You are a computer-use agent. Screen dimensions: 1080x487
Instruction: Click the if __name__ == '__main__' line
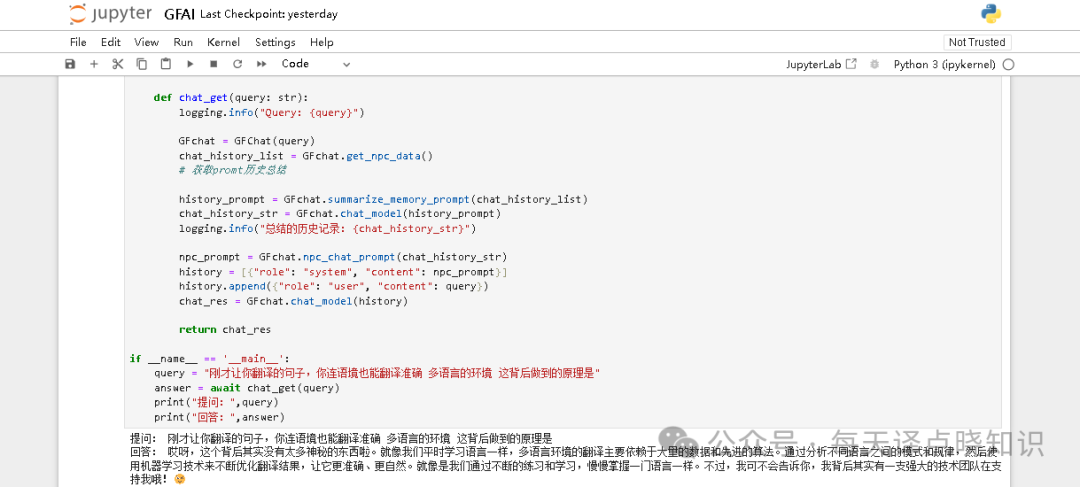click(209, 358)
